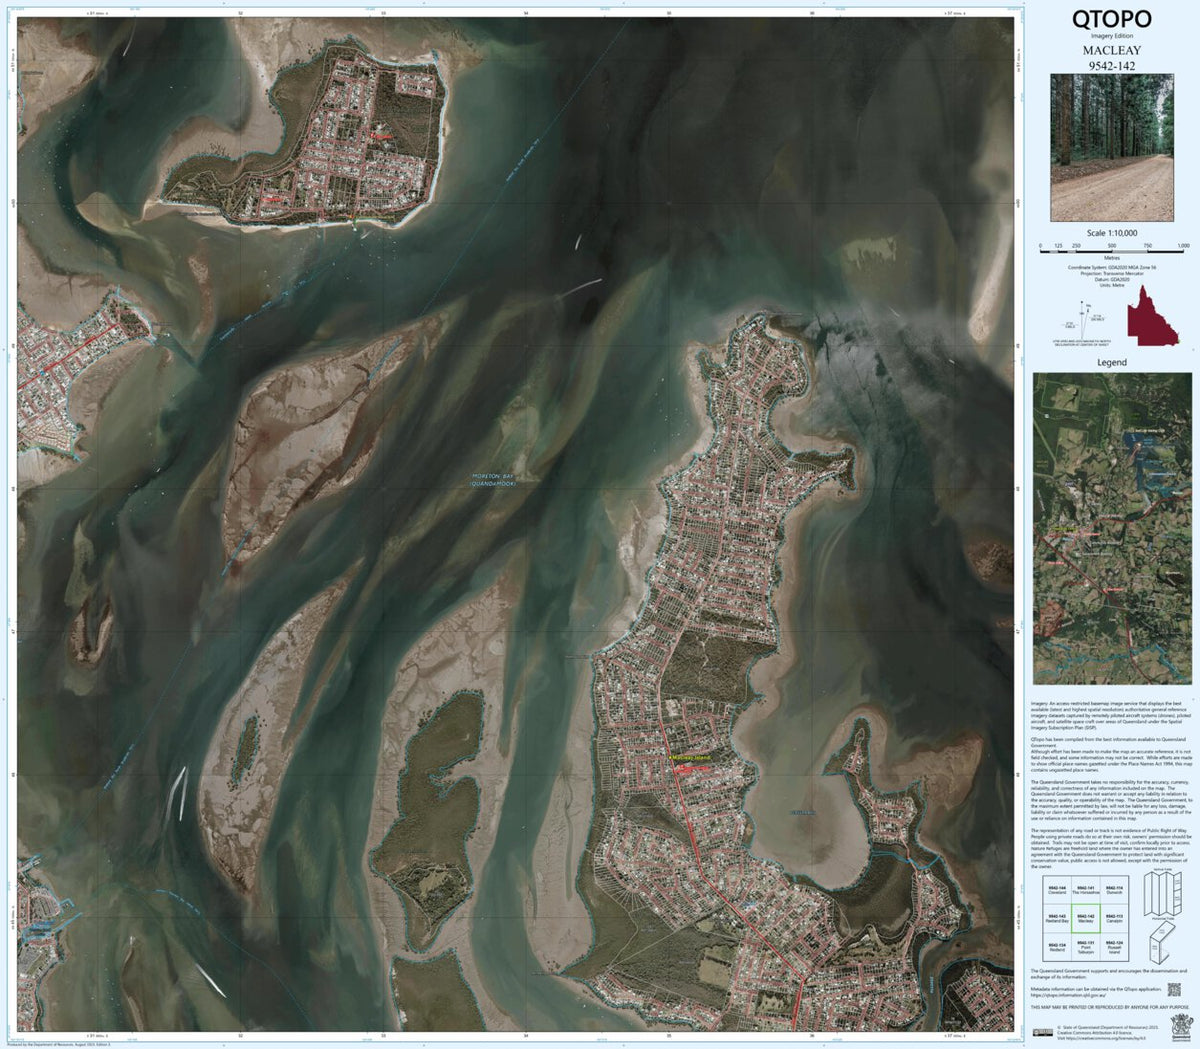This screenshot has width=1200, height=1049.
Task: Click the QR code for QTopo metadata
Action: pyautogui.click(x=1175, y=990)
